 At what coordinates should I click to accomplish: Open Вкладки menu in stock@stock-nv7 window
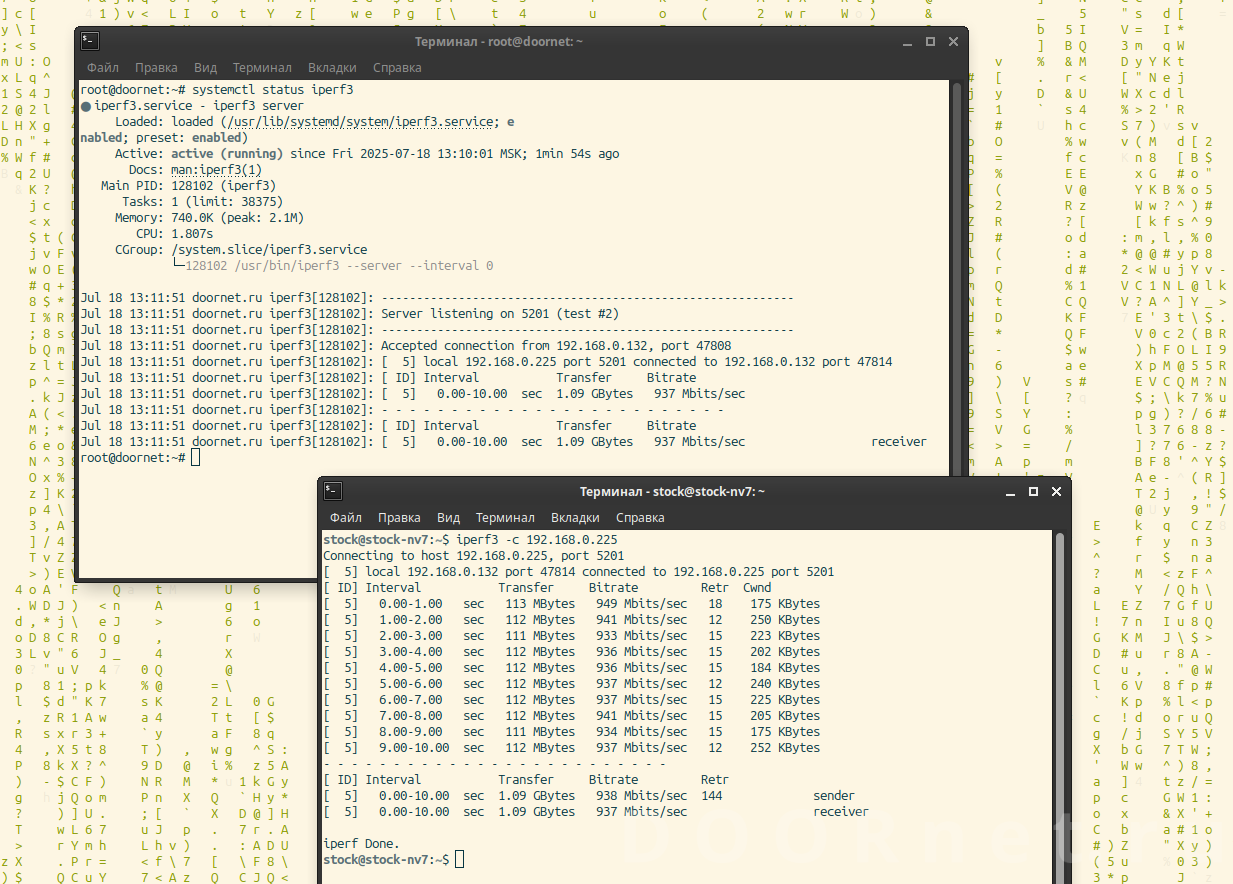click(x=575, y=518)
